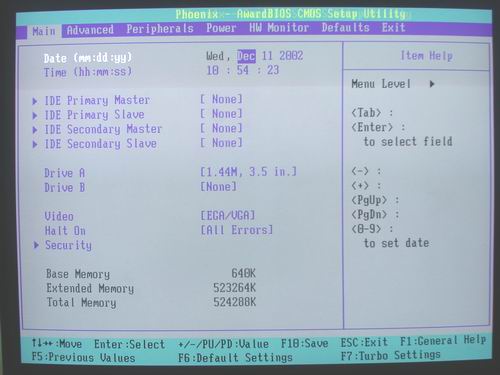The width and height of the screenshot is (500, 375).
Task: Click the <Tab> key hint
Action: 366,113
